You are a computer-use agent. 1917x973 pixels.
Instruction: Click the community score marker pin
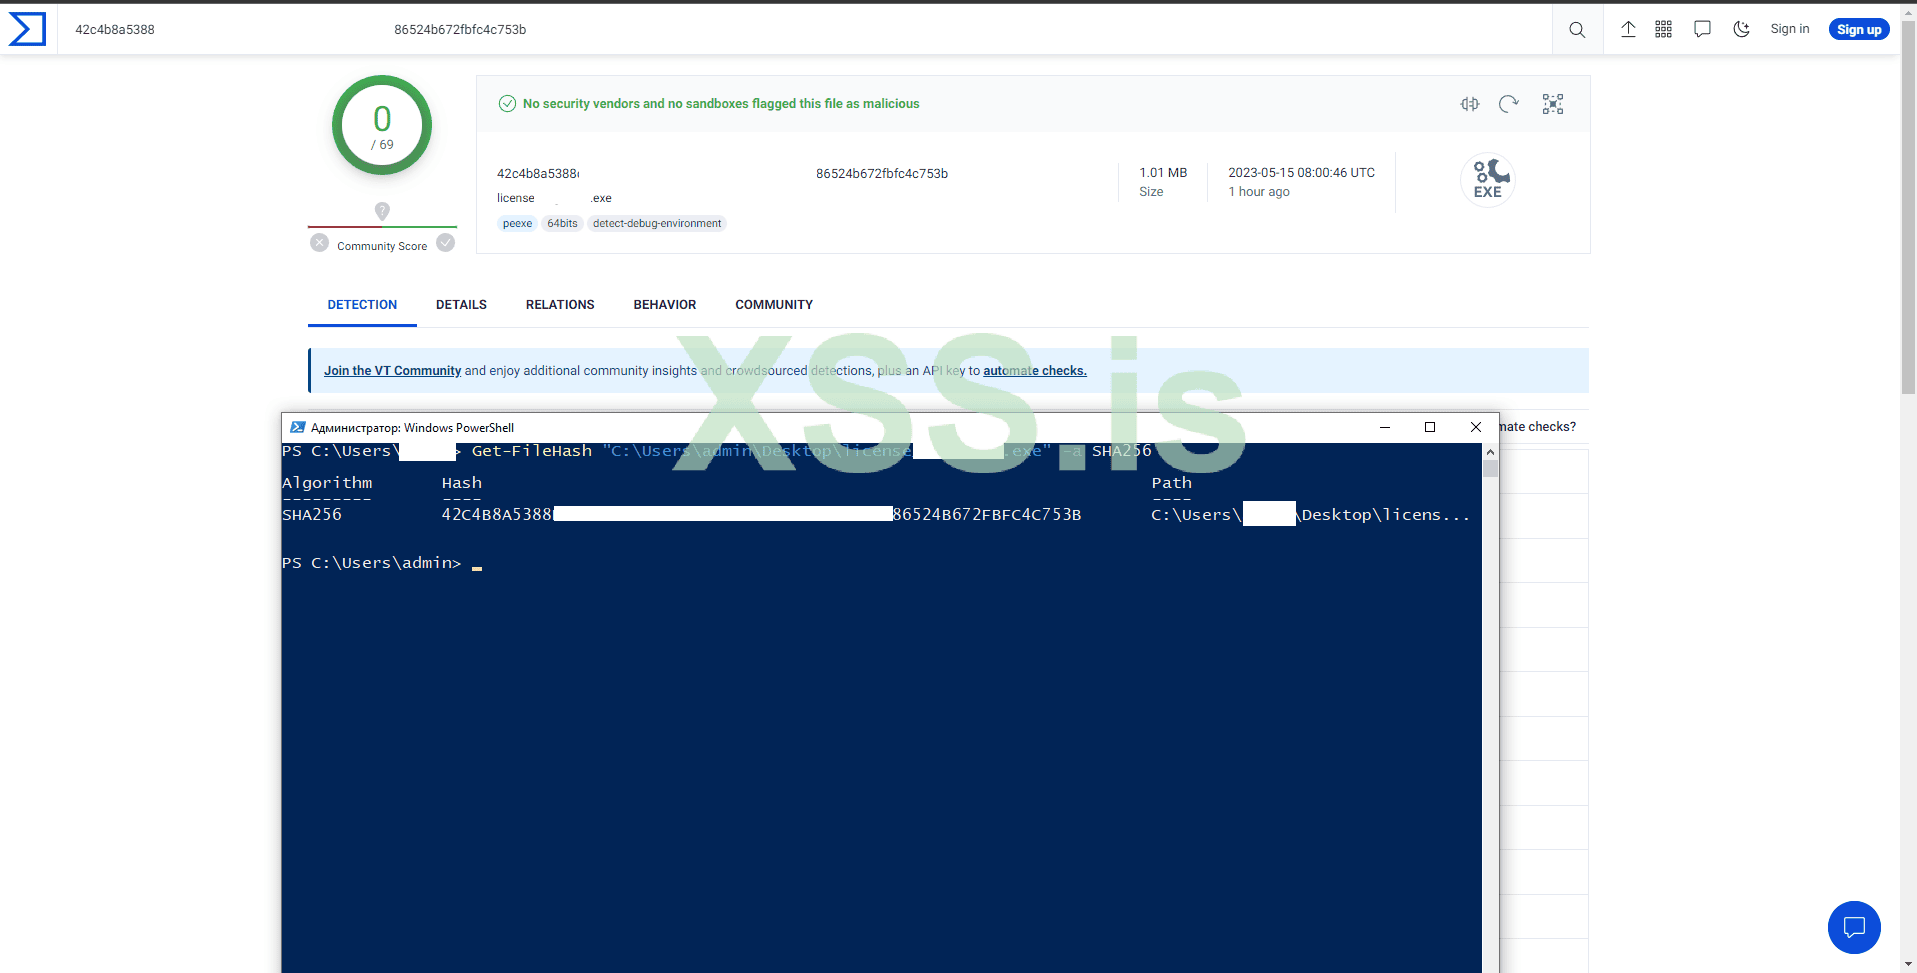tap(382, 211)
